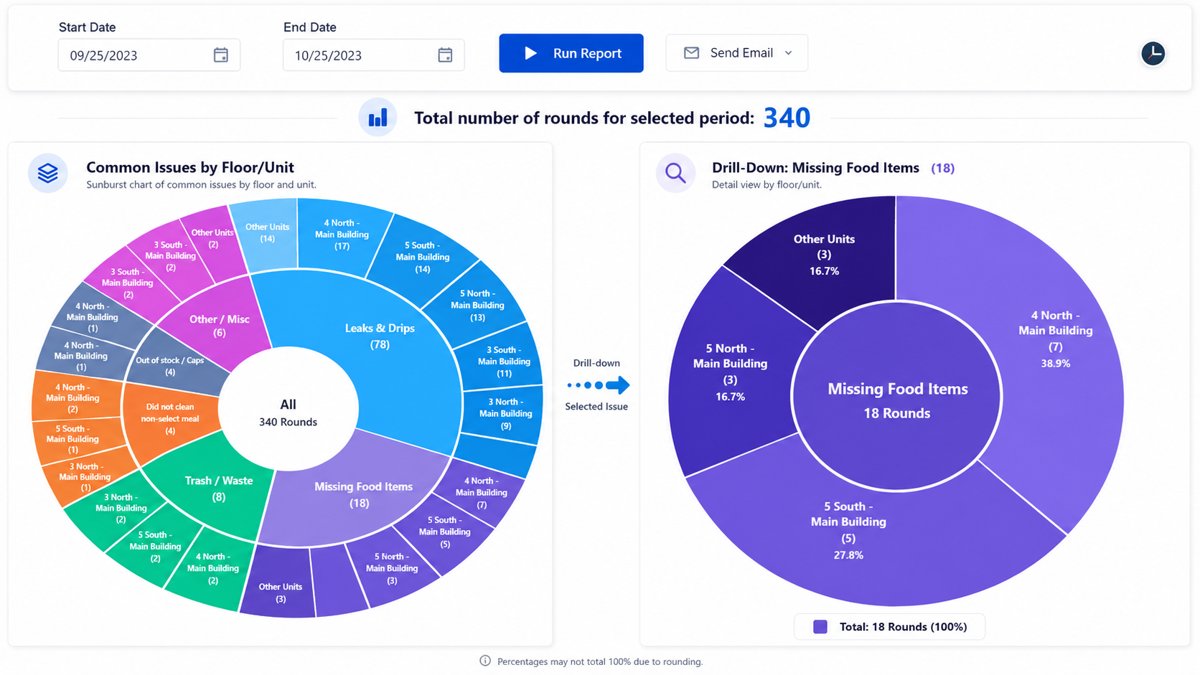The width and height of the screenshot is (1200, 675).
Task: Click the total rounds value 340
Action: pyautogui.click(x=787, y=118)
